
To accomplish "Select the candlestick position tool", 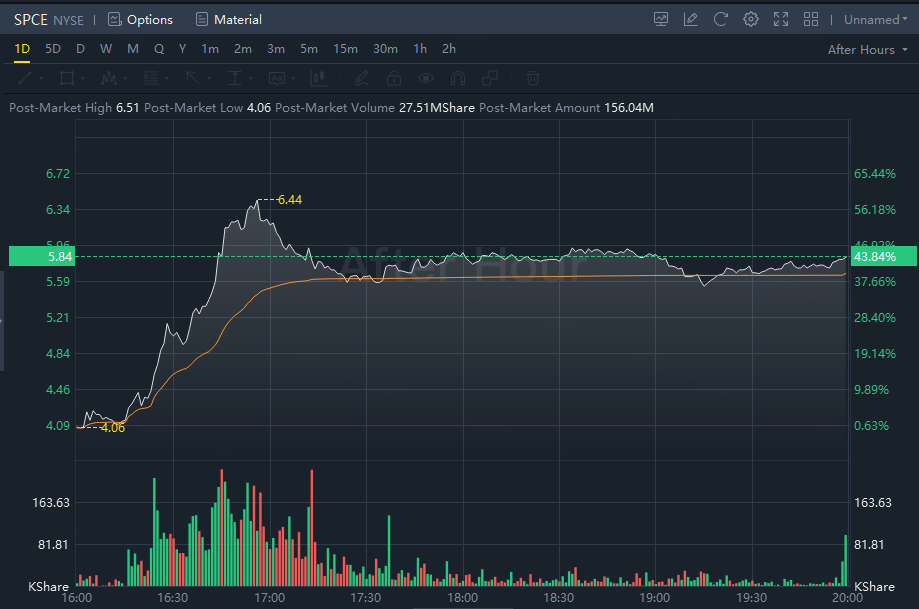I will point(318,78).
